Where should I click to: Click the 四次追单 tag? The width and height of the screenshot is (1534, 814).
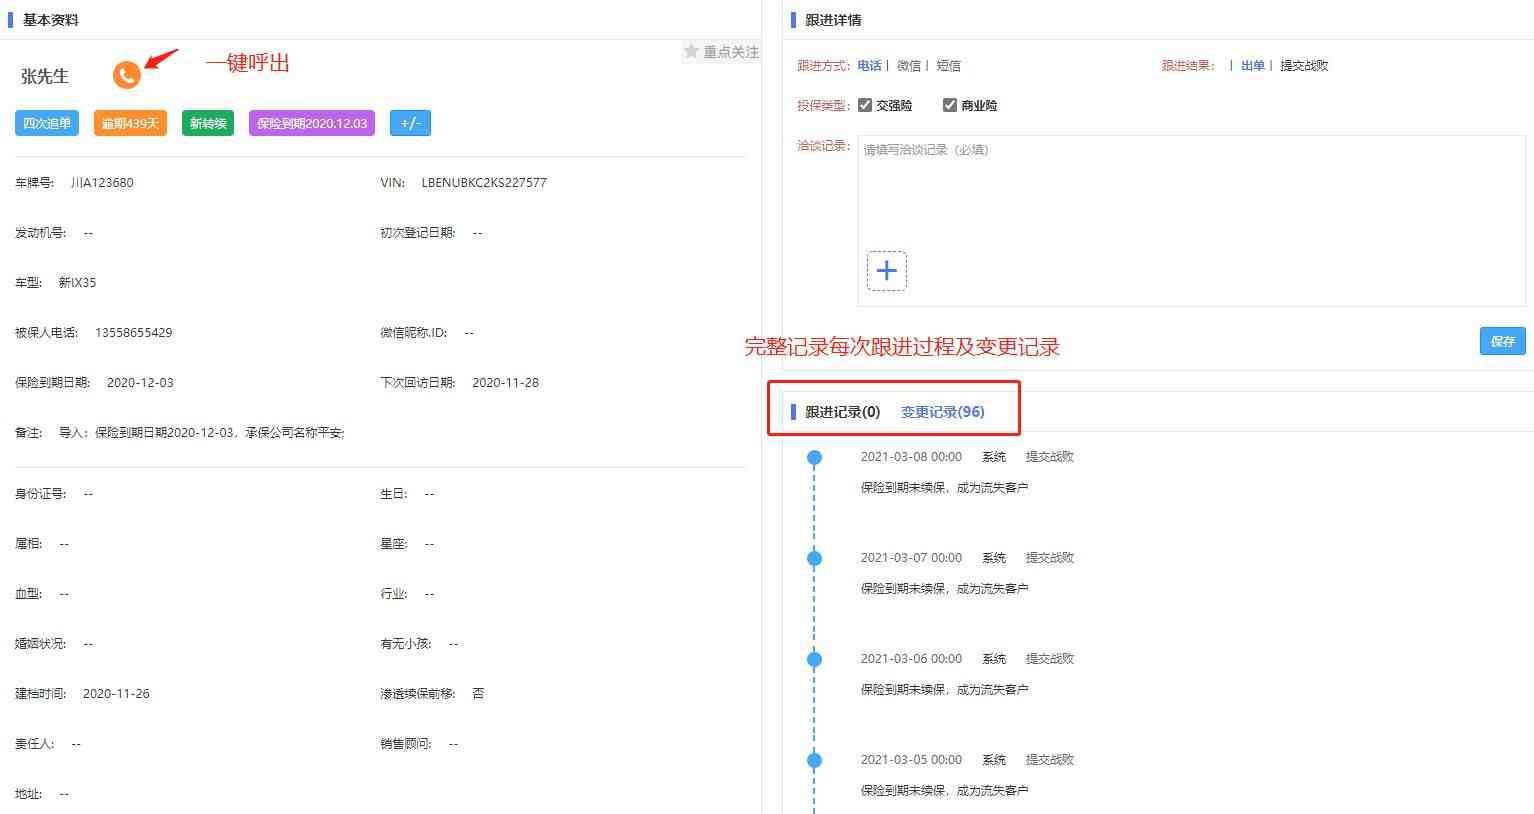pyautogui.click(x=47, y=123)
